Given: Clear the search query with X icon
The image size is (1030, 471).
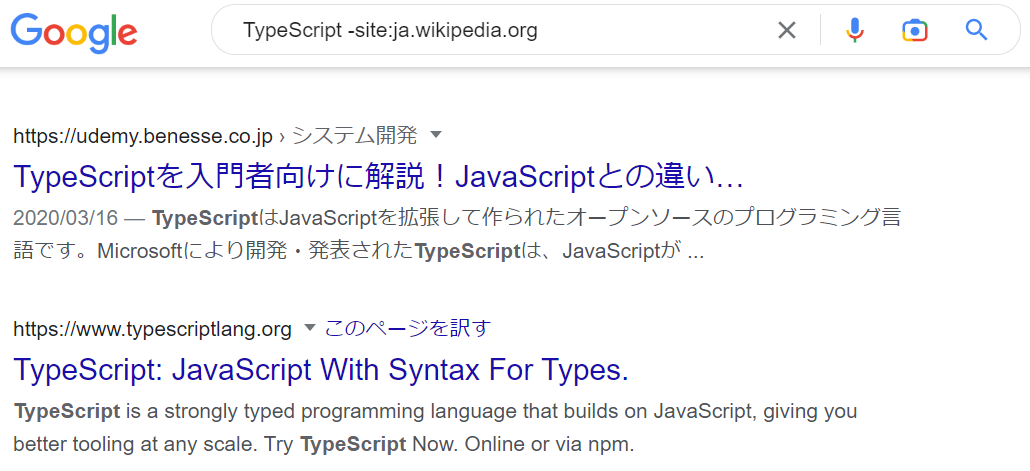Looking at the screenshot, I should [x=786, y=30].
